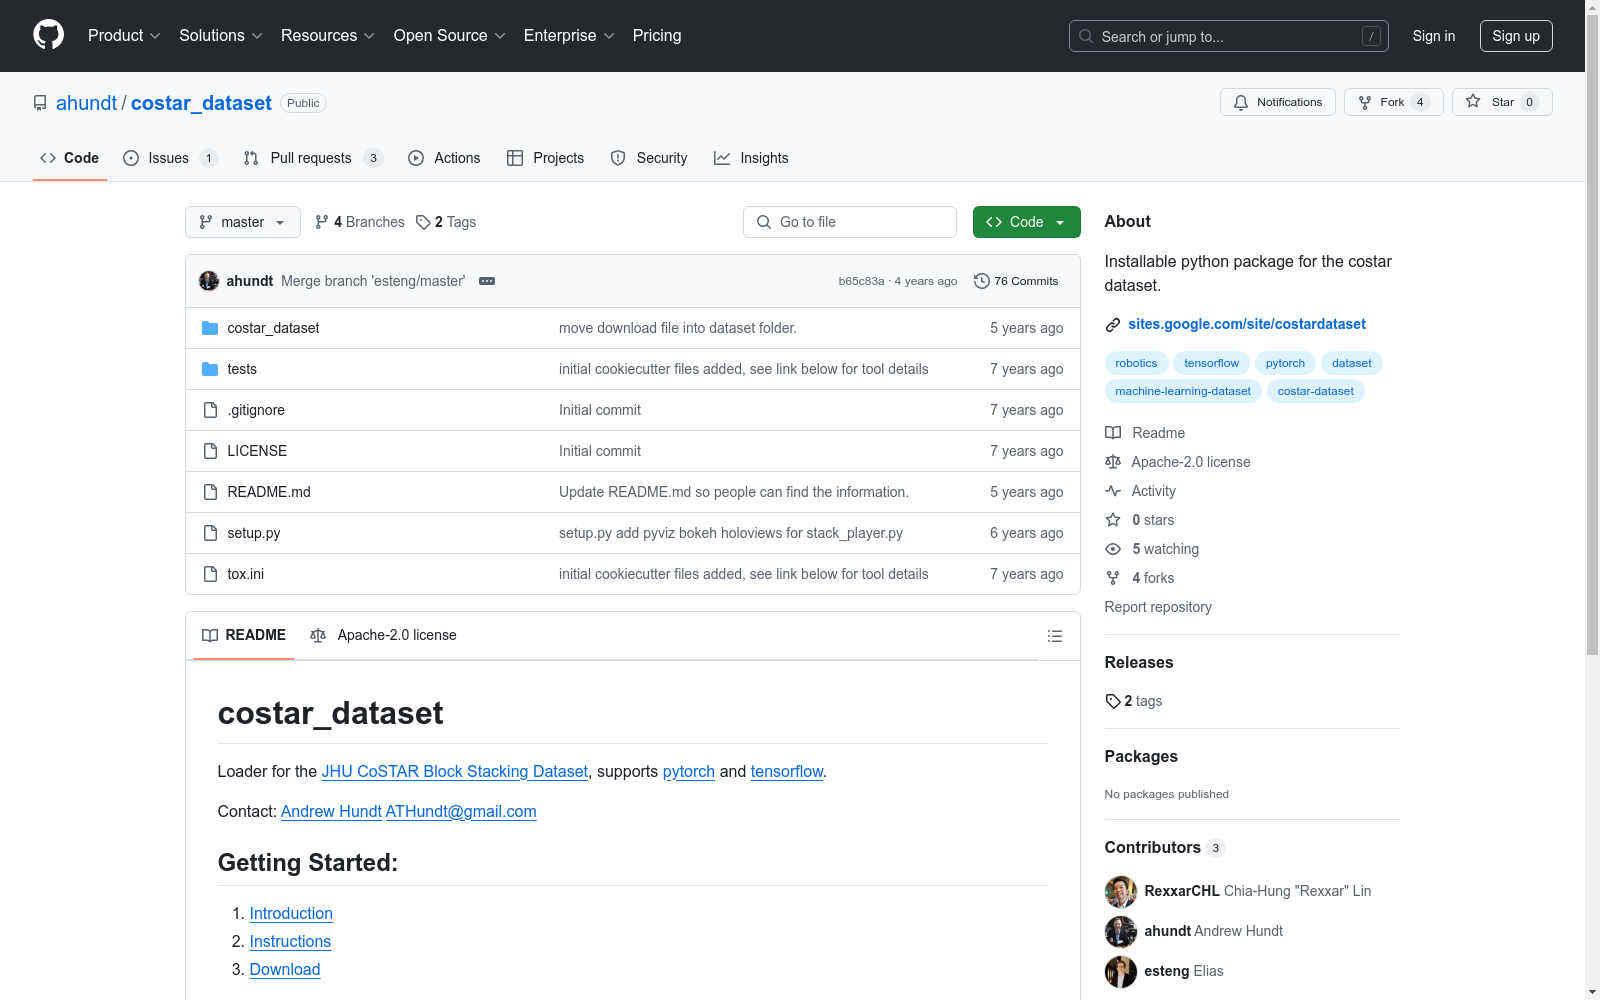1600x1000 pixels.
Task: Click the watching eye icon
Action: [x=1113, y=549]
